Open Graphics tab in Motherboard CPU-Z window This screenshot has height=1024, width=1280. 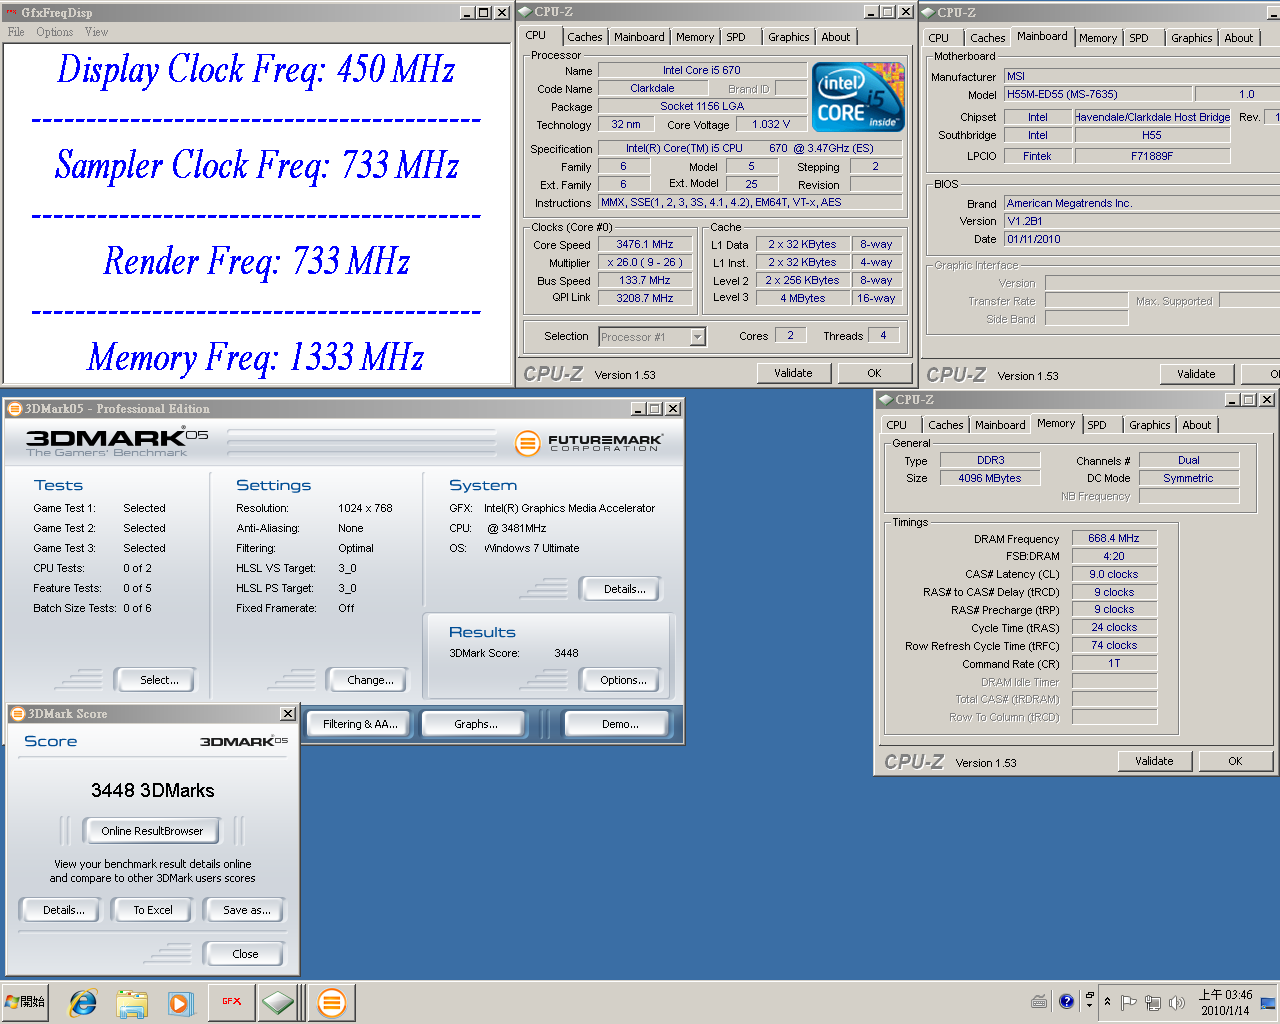coord(1192,38)
